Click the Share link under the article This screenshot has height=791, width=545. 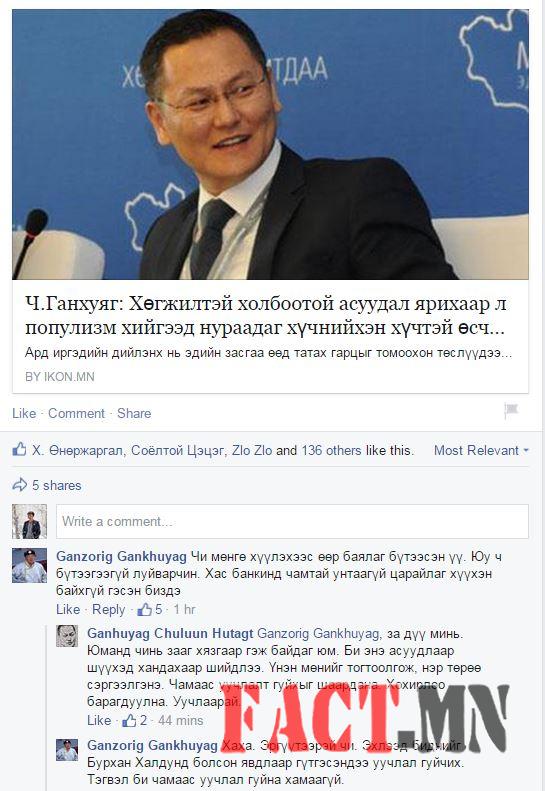(134, 413)
